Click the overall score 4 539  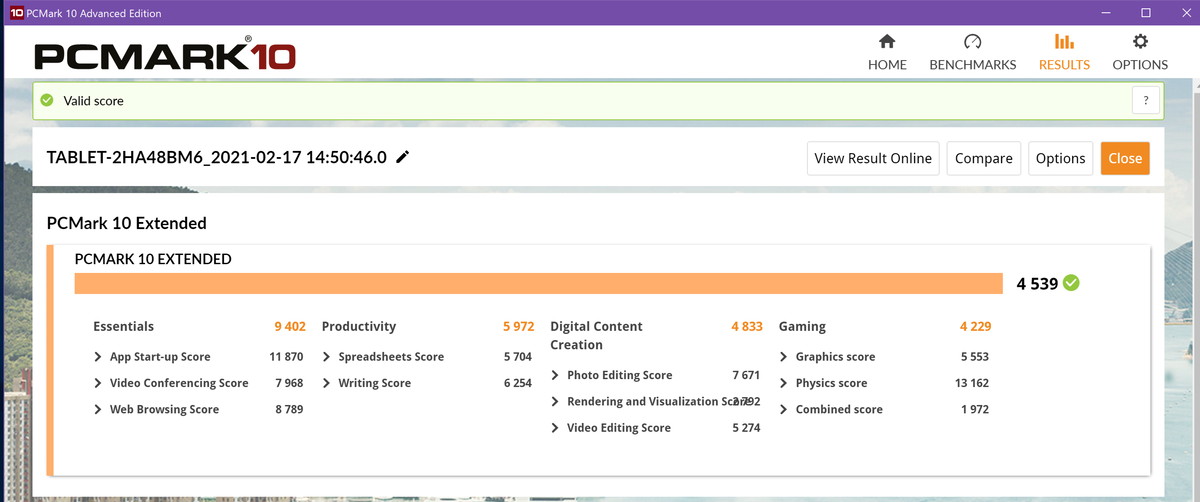pos(1037,284)
